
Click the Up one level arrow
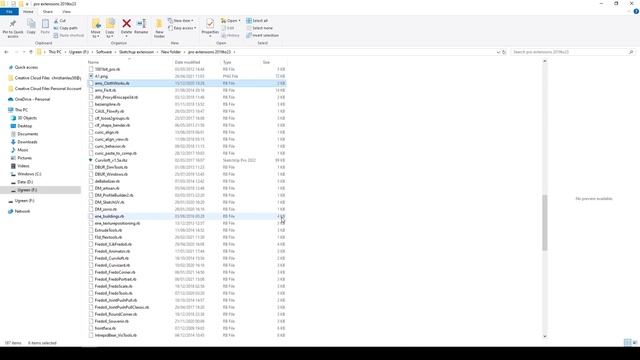click(x=31, y=52)
